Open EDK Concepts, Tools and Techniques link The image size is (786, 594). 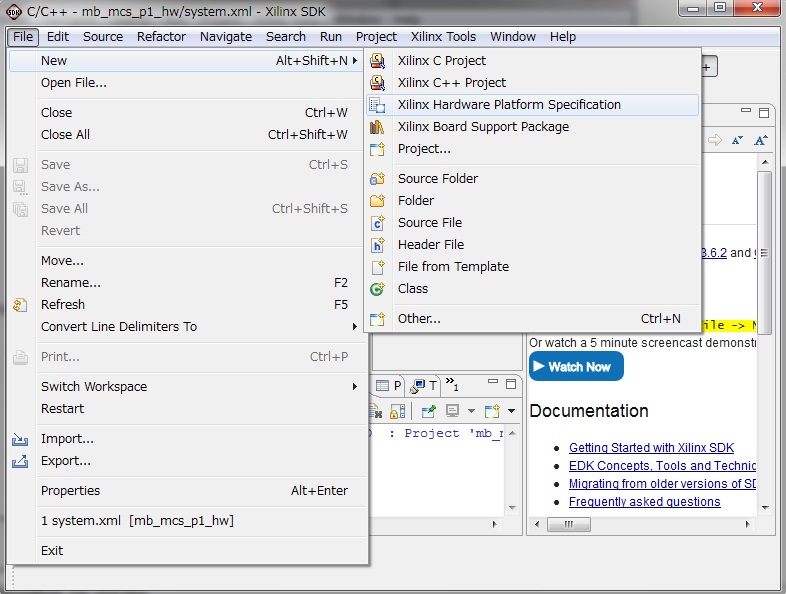[662, 466]
